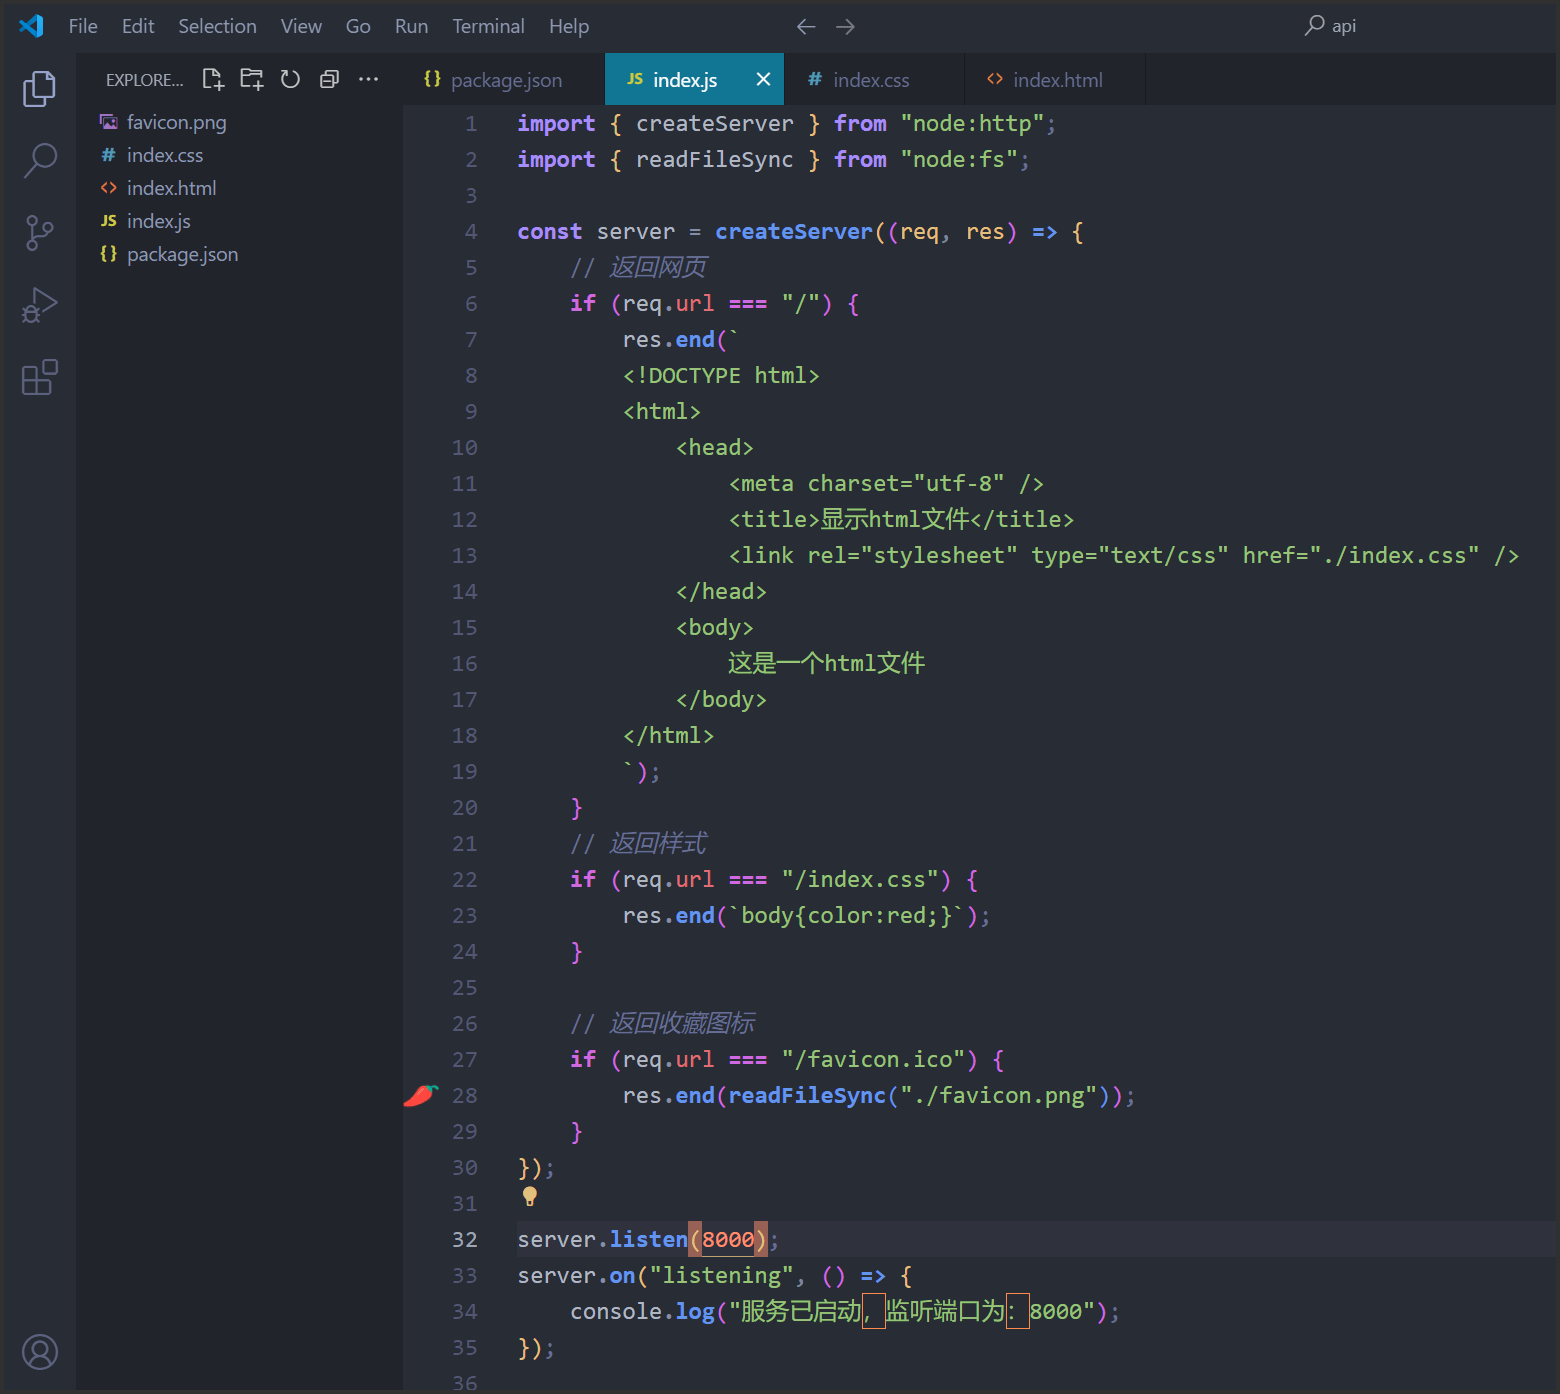
Task: Click the listen method on line 32
Action: click(648, 1239)
